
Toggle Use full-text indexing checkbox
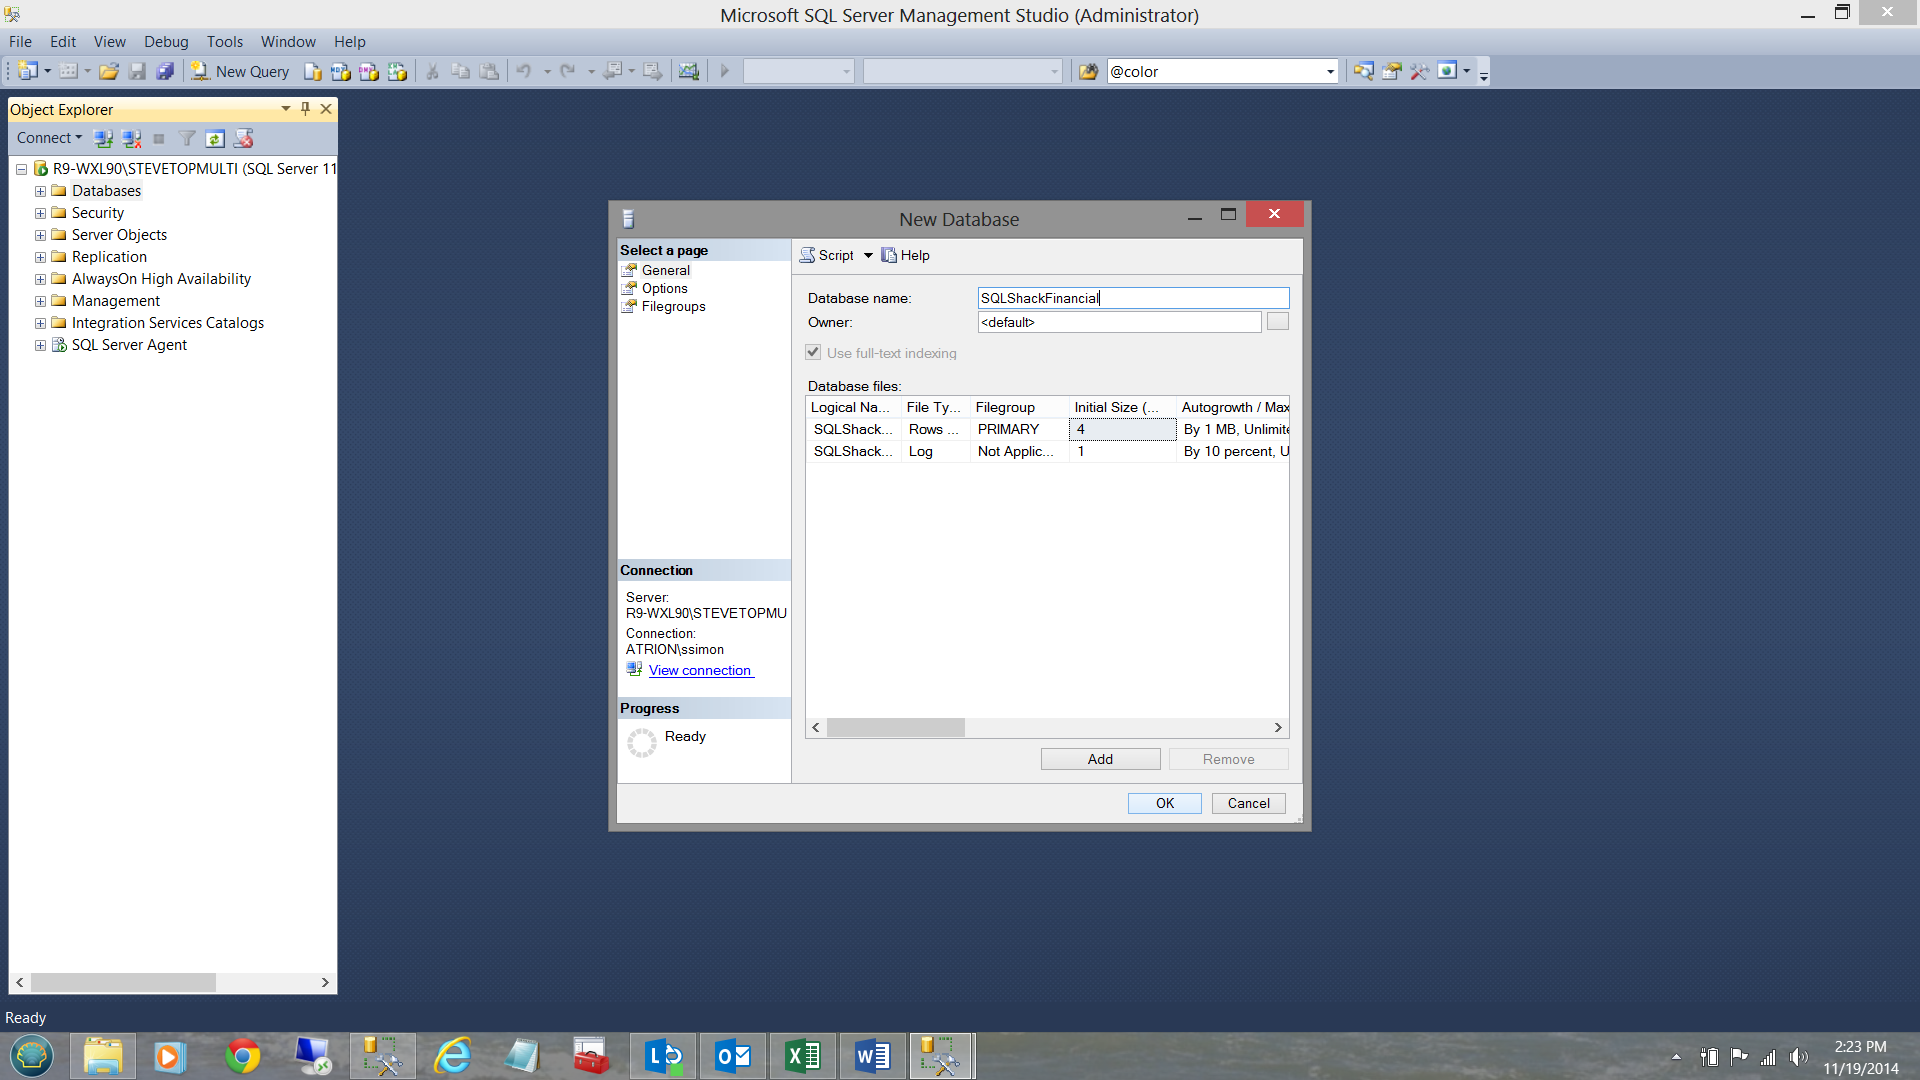pyautogui.click(x=813, y=352)
